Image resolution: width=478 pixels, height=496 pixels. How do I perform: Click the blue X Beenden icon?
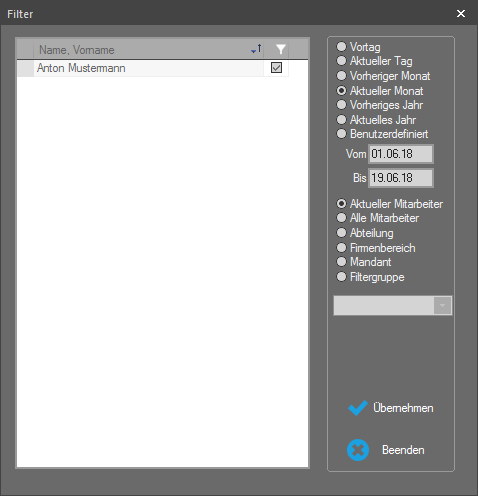[x=358, y=450]
